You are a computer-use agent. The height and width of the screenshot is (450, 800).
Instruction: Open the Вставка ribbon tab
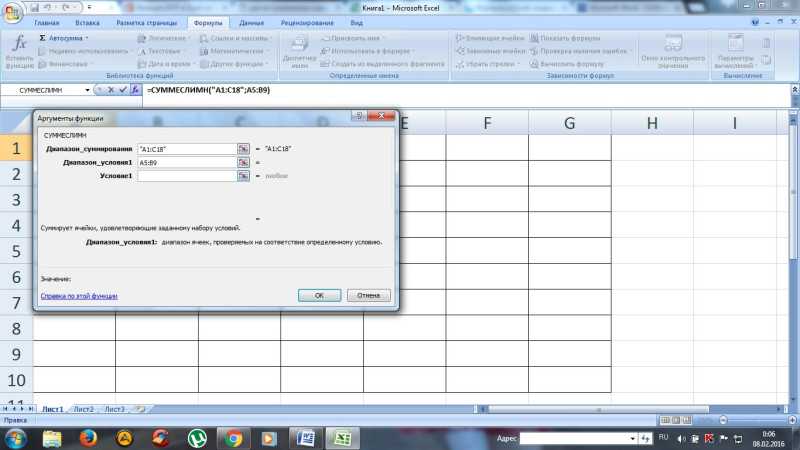tap(87, 23)
